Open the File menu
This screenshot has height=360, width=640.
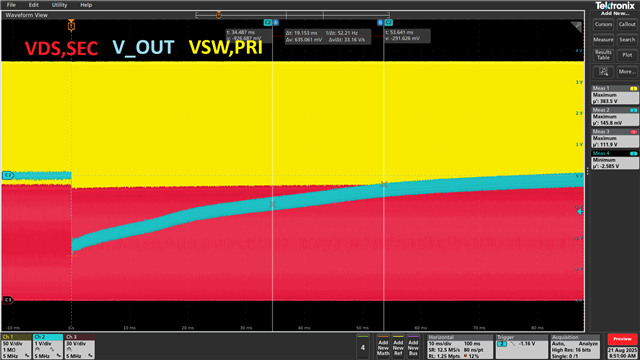click(11, 5)
